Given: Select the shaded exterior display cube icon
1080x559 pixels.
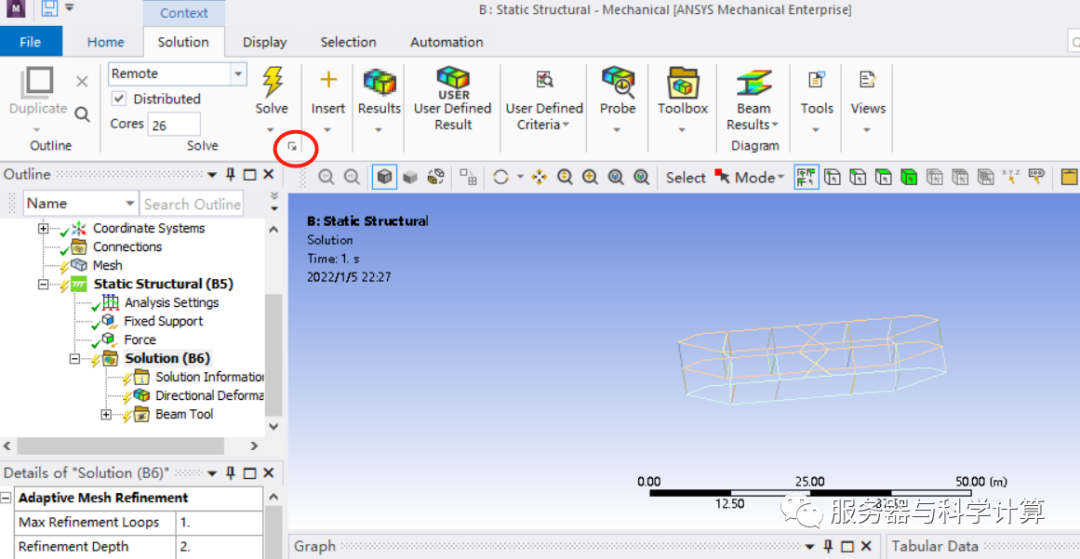Looking at the screenshot, I should point(384,178).
